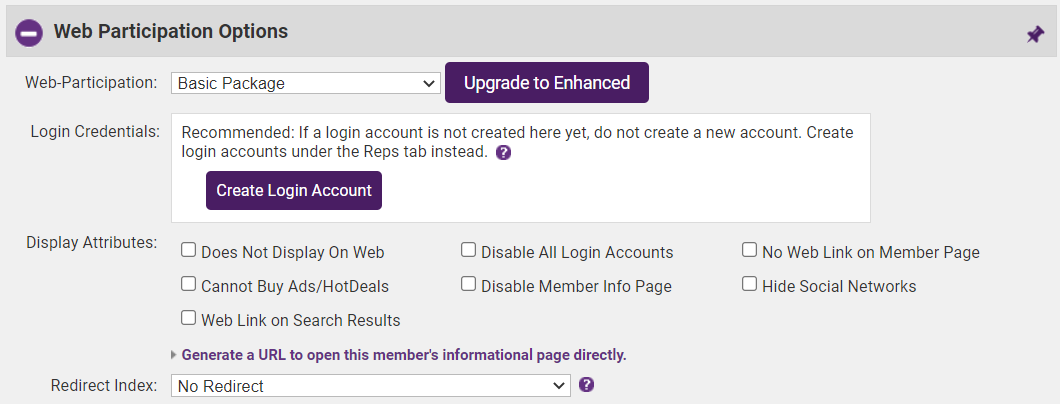Expand Generate a URL disclosure triangle
Screen dimensions: 1060x404
(174, 355)
